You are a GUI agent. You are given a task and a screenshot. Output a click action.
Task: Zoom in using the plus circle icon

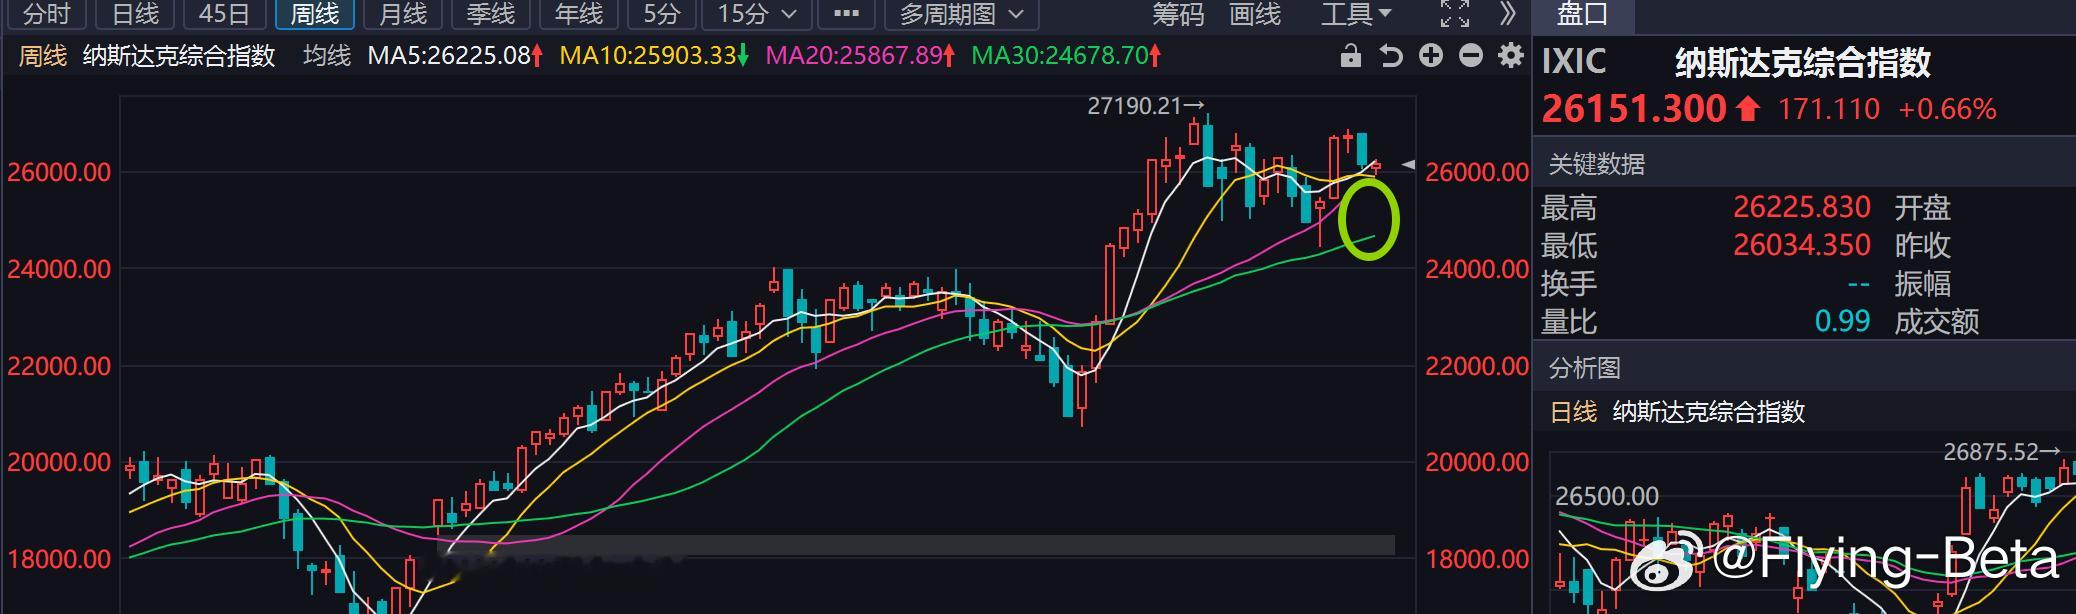tap(1431, 56)
